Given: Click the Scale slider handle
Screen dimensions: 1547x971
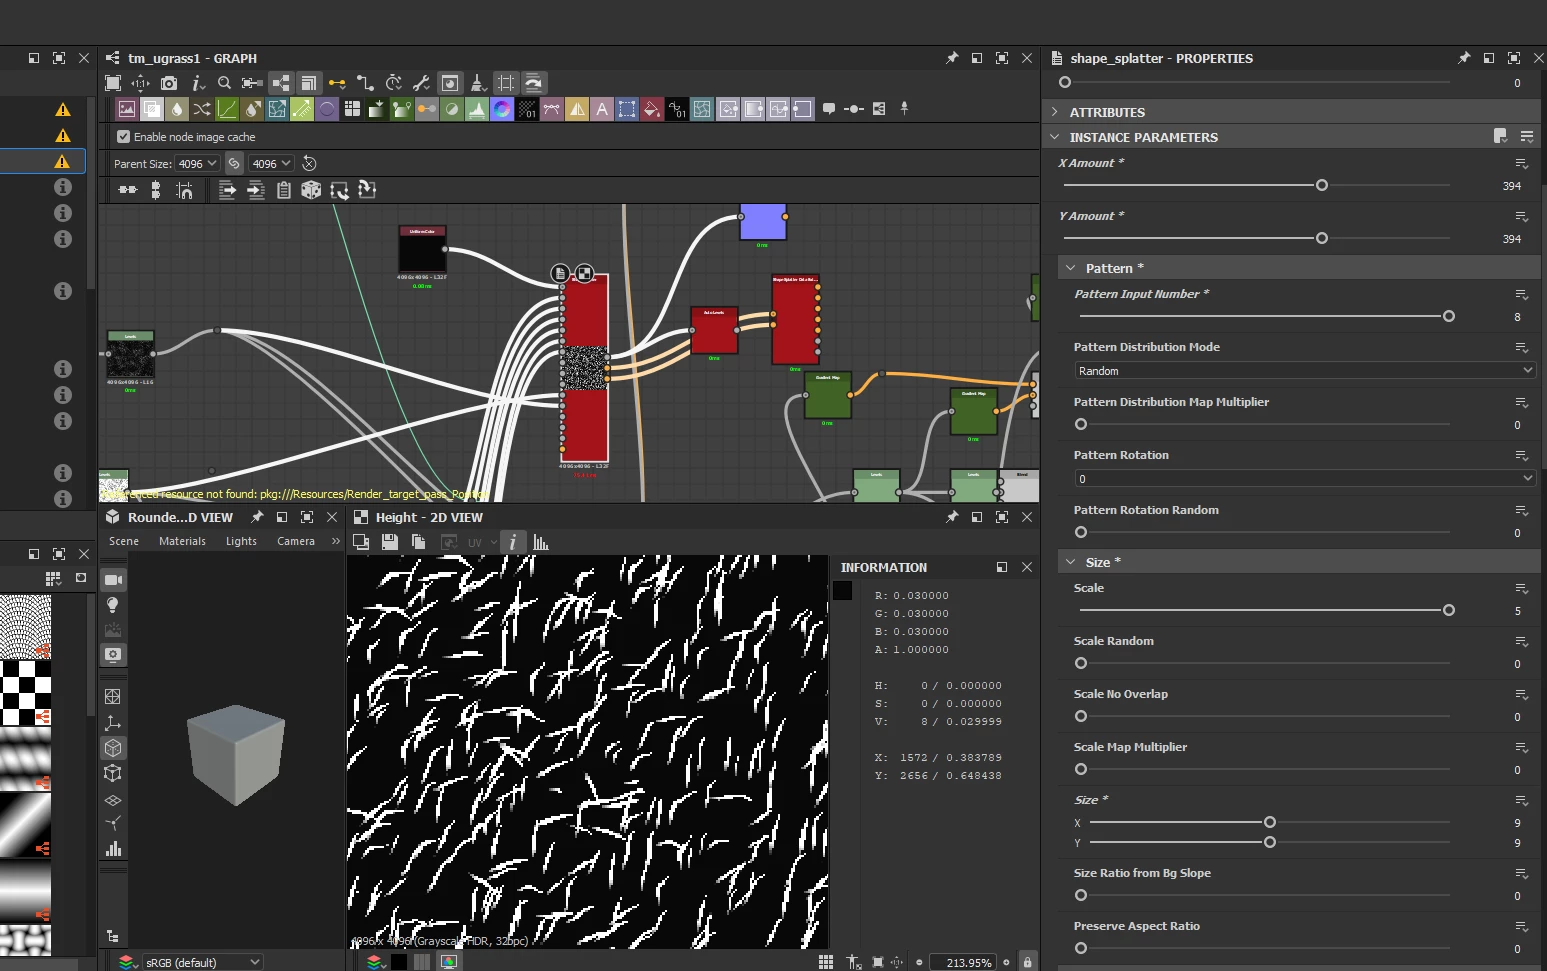Looking at the screenshot, I should click(1448, 610).
